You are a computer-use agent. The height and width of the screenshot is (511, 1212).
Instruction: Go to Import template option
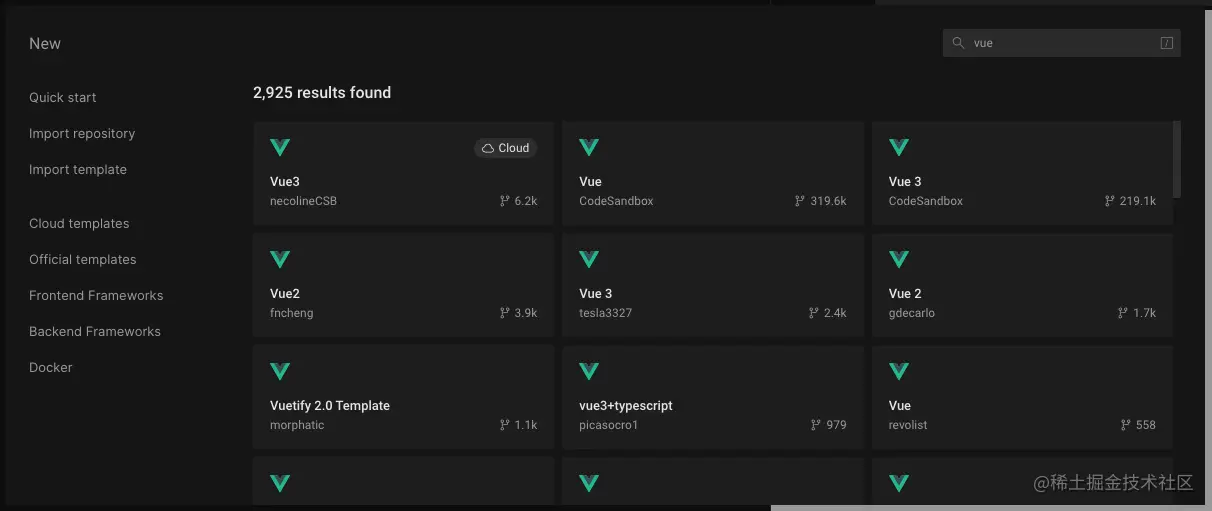click(x=78, y=169)
